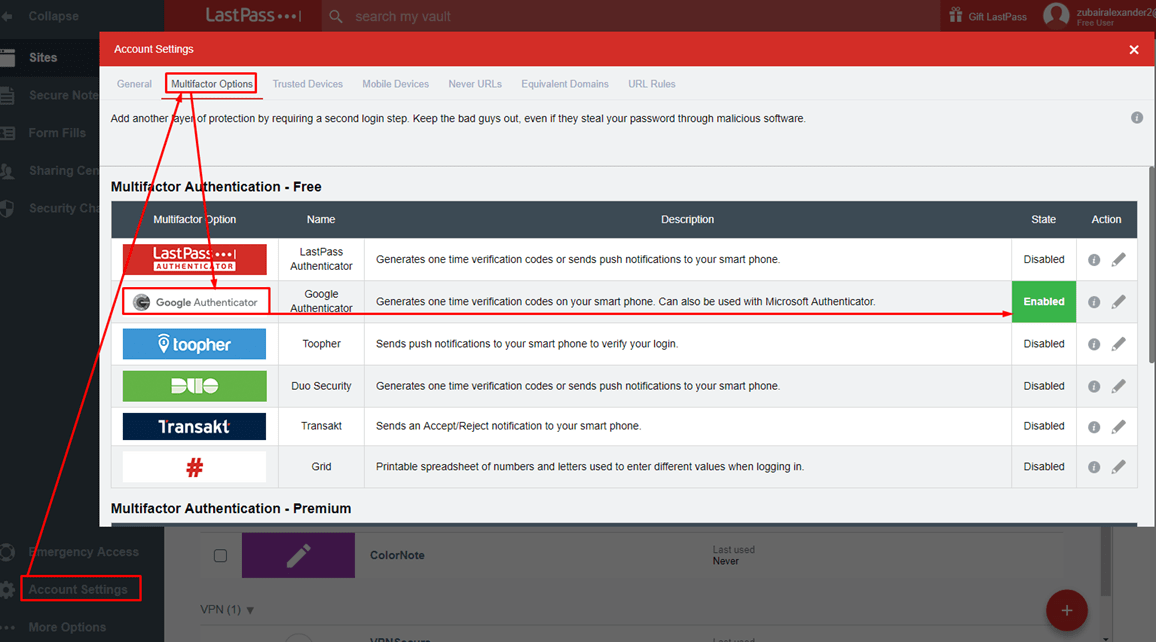Open the Multifactor Options tab

point(212,84)
